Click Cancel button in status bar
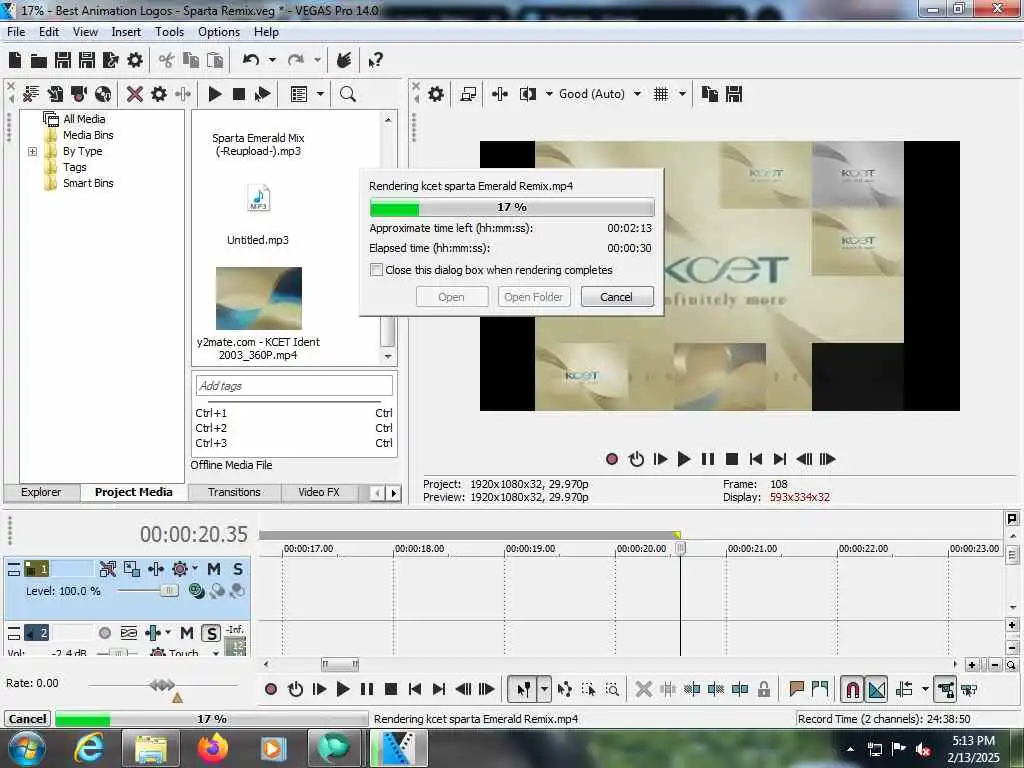Image resolution: width=1024 pixels, height=768 pixels. pos(27,719)
